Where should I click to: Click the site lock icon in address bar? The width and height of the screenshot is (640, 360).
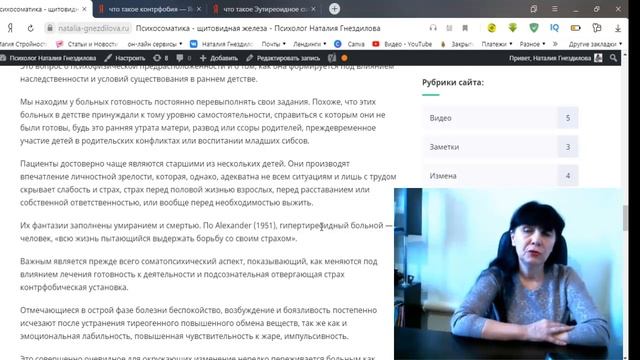50,28
